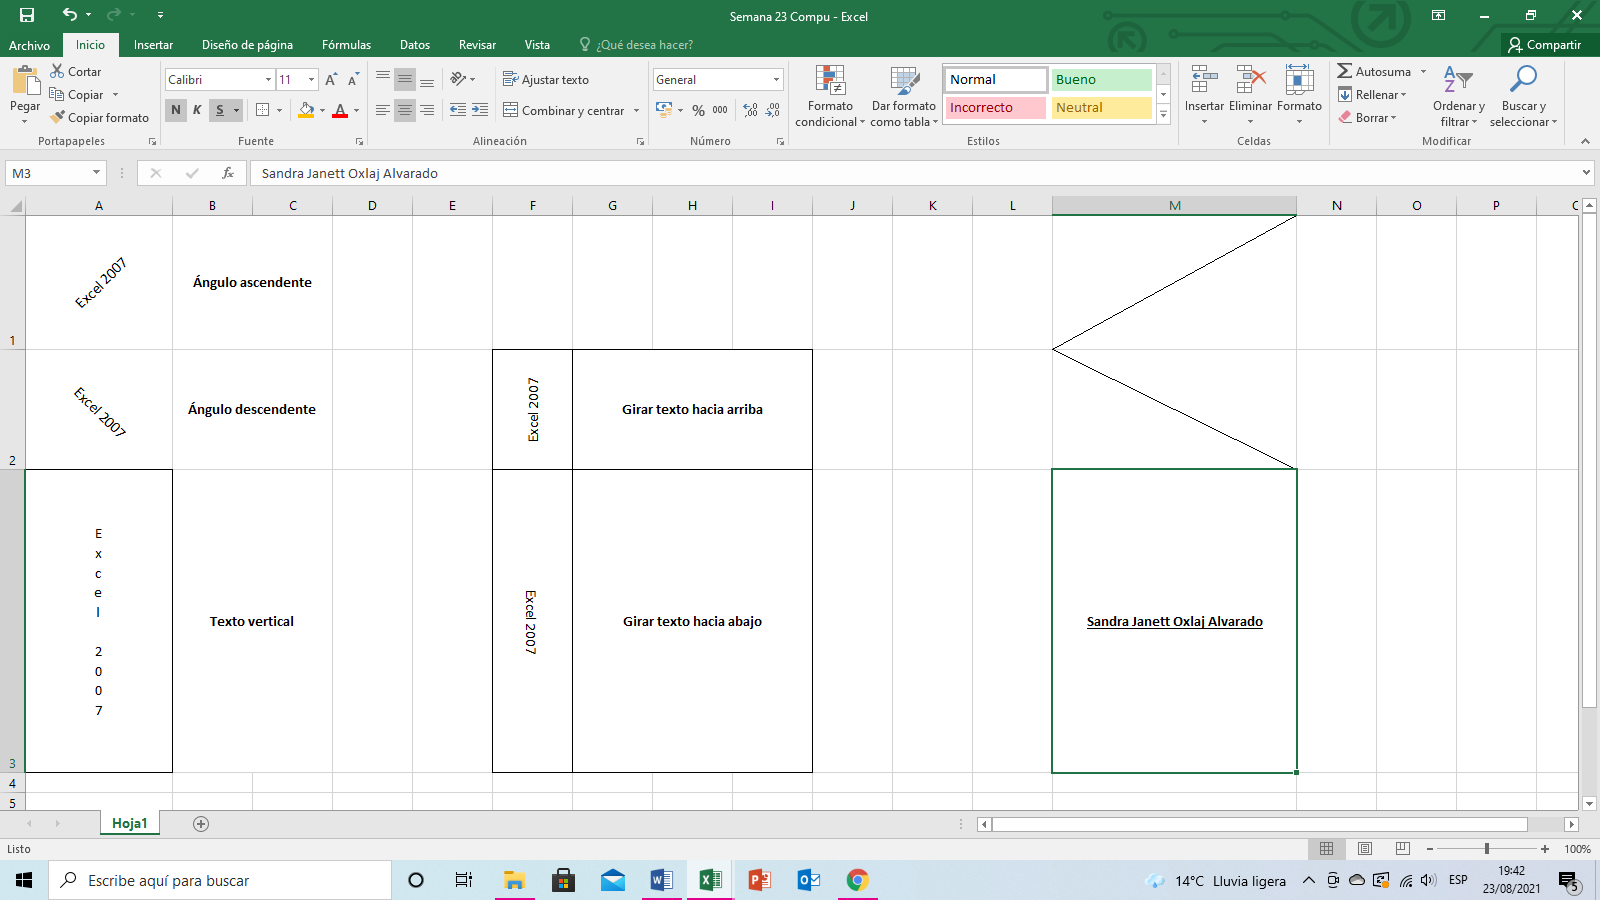1600x900 pixels.
Task: Toggle middle vertical alignment
Action: (405, 79)
